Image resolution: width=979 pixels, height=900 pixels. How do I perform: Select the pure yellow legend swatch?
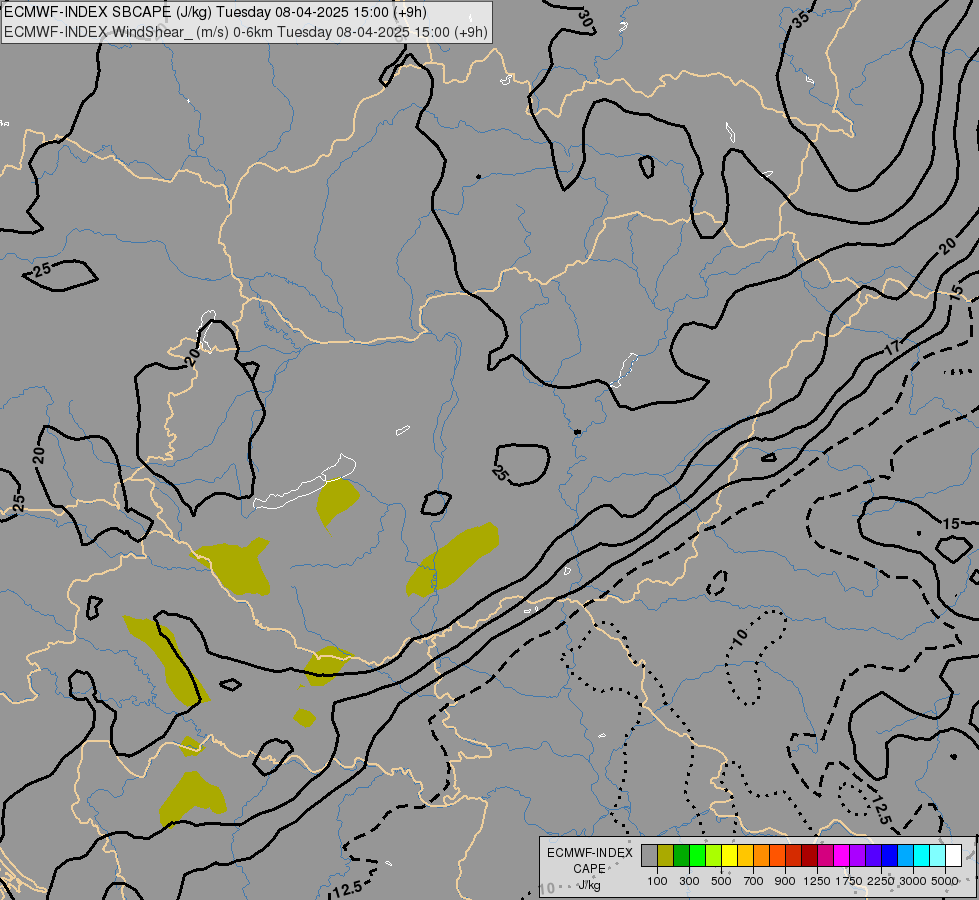[729, 856]
